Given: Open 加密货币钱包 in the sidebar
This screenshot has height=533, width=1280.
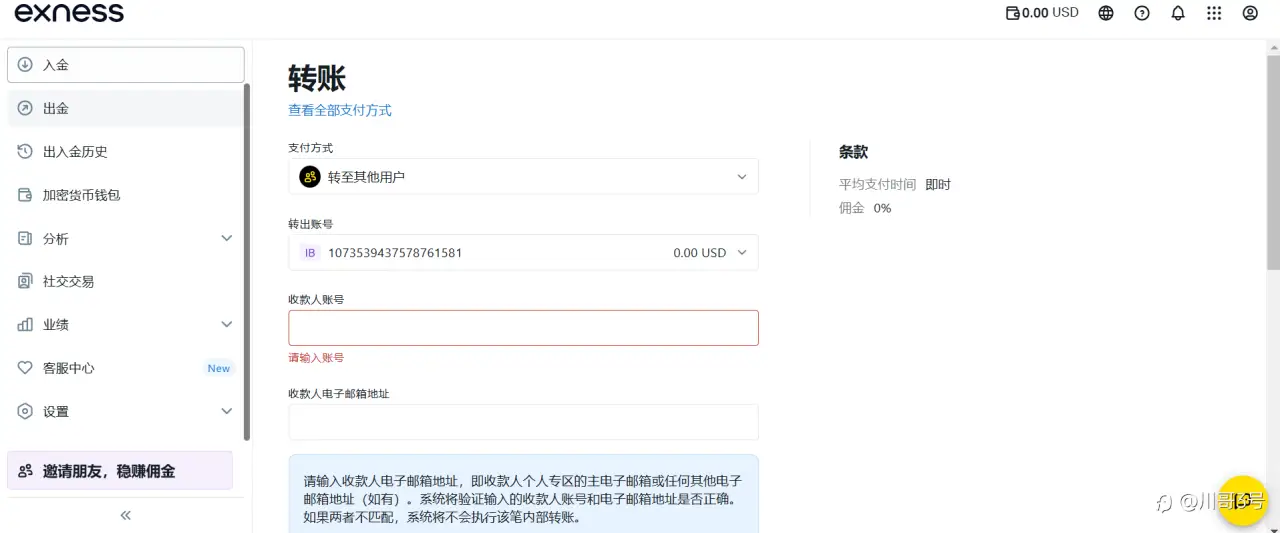Looking at the screenshot, I should [x=81, y=195].
